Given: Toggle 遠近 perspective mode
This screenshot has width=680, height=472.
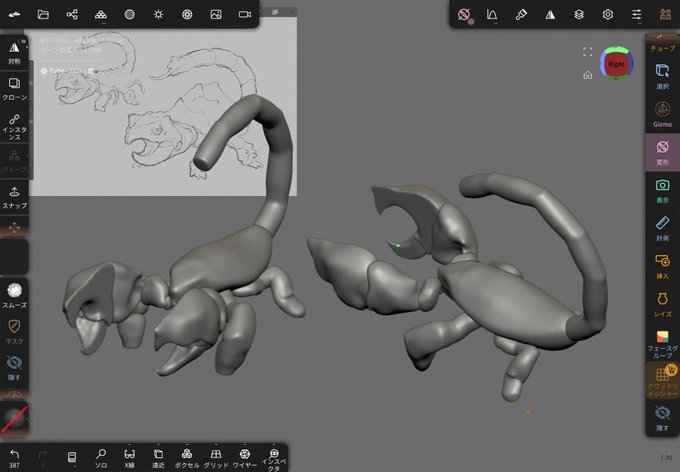Looking at the screenshot, I should pos(158,458).
